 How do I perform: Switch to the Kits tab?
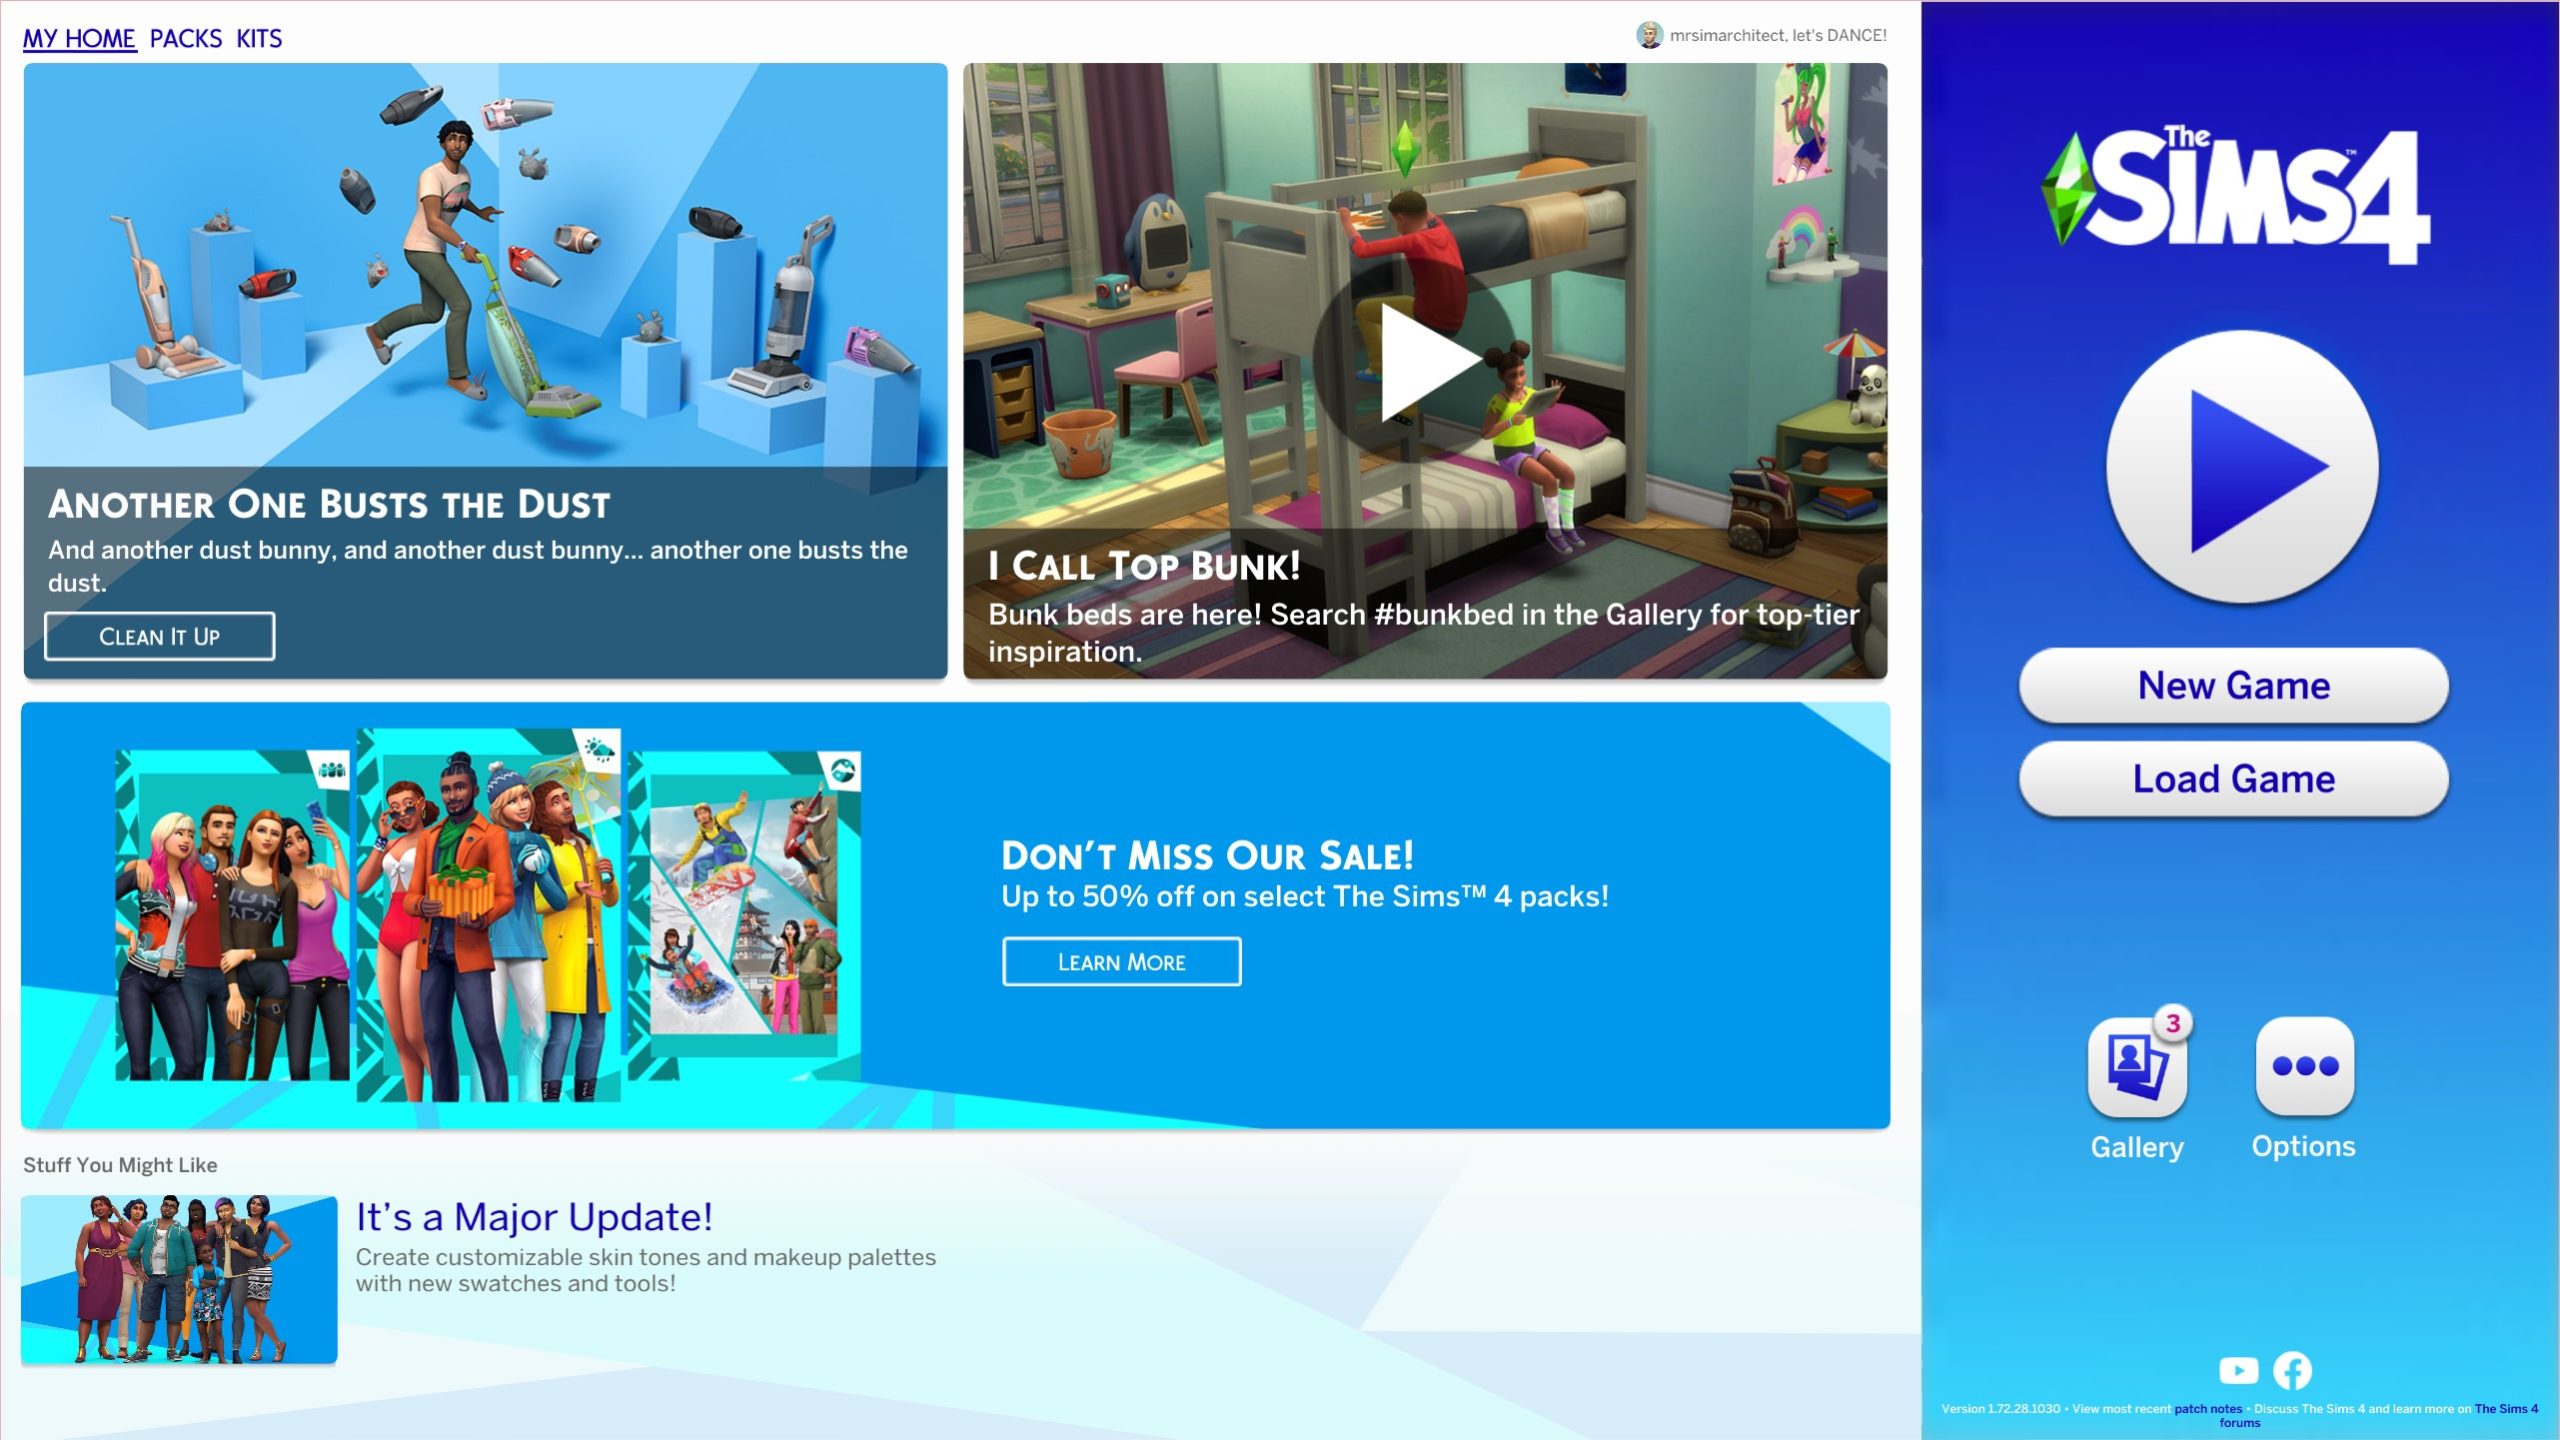pos(259,39)
